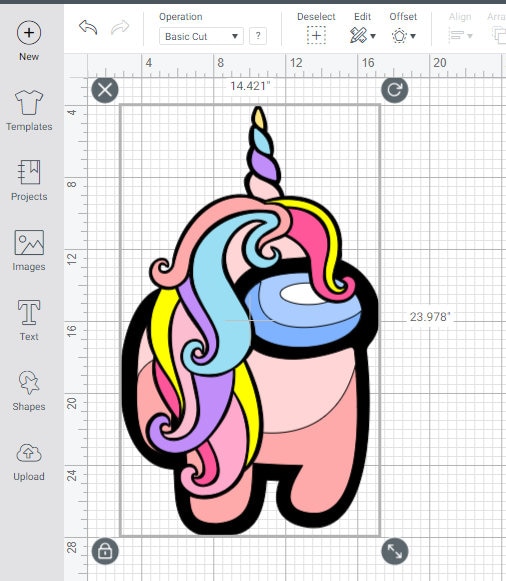Open the Upload cloud panel
Image resolution: width=506 pixels, height=581 pixels.
(x=29, y=461)
